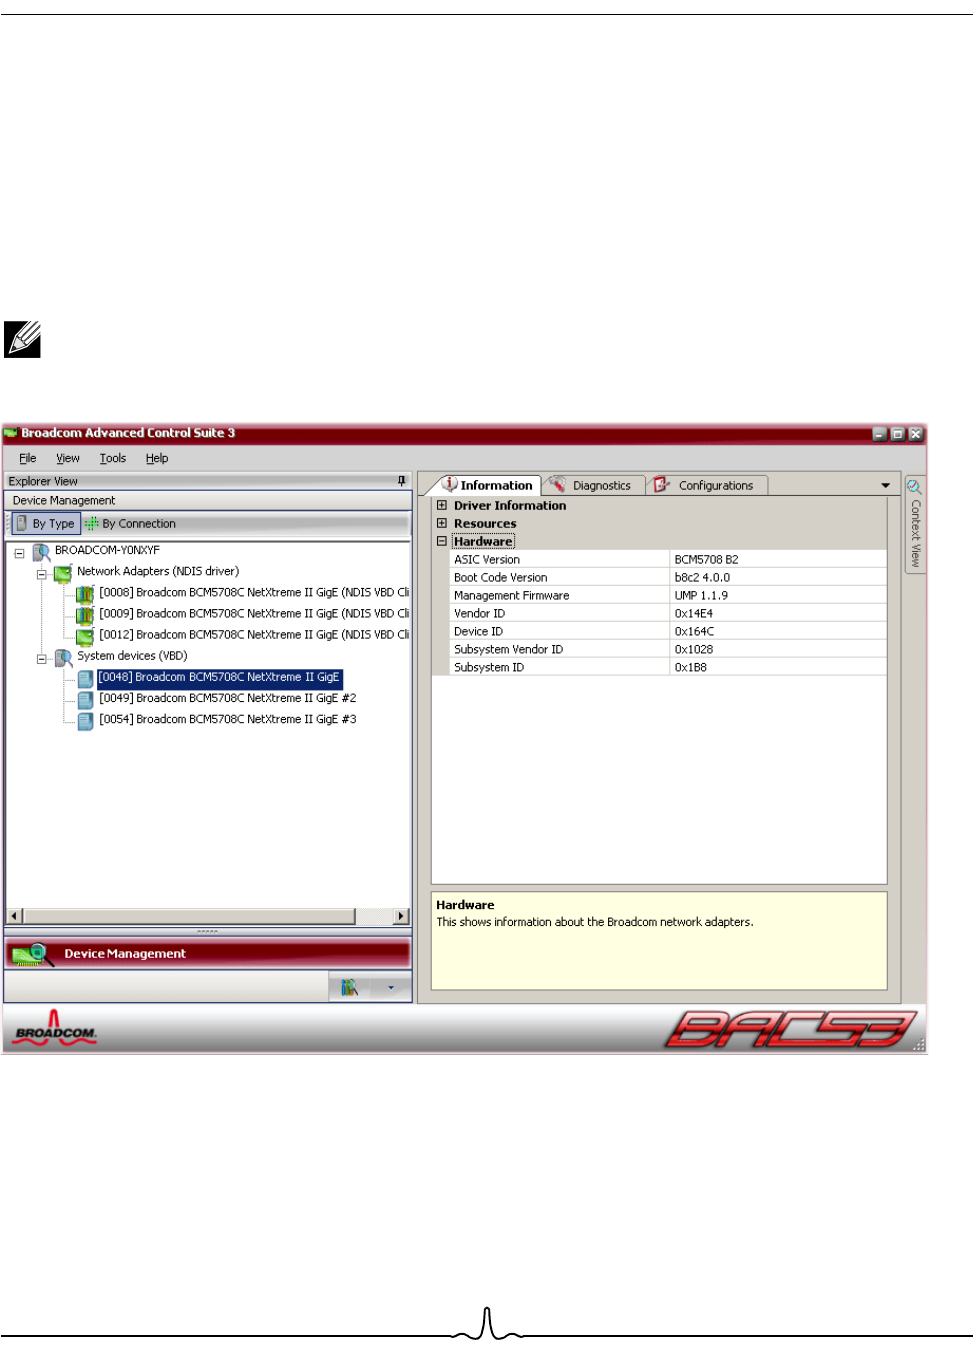Screen dimensions: 973x1347
Task: Click the Subsystem ID value 0x1B8
Action: [690, 667]
